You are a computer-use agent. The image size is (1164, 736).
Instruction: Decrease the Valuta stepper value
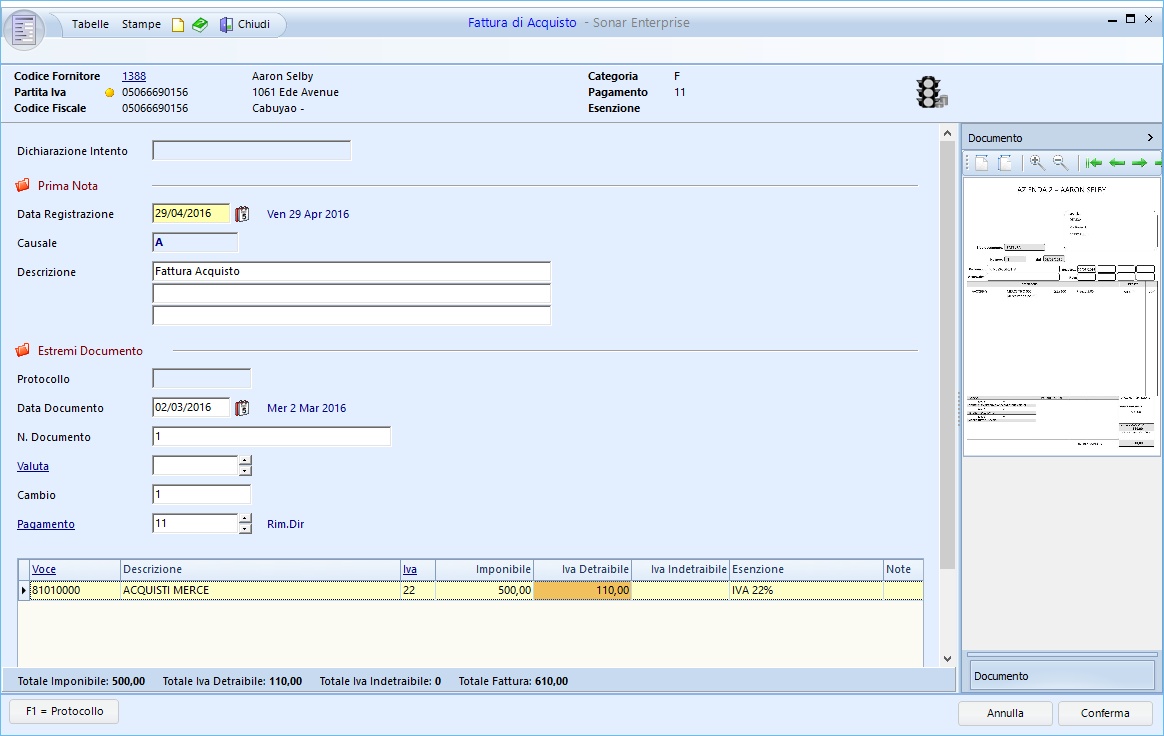(245, 471)
